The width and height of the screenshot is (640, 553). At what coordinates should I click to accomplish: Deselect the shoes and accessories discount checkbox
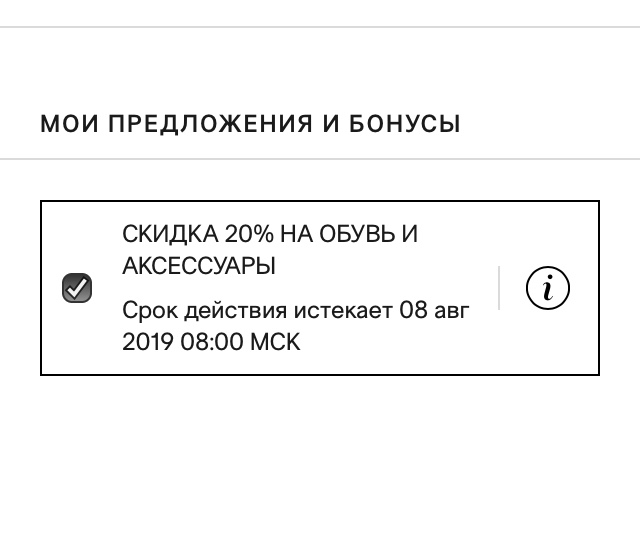pyautogui.click(x=77, y=288)
